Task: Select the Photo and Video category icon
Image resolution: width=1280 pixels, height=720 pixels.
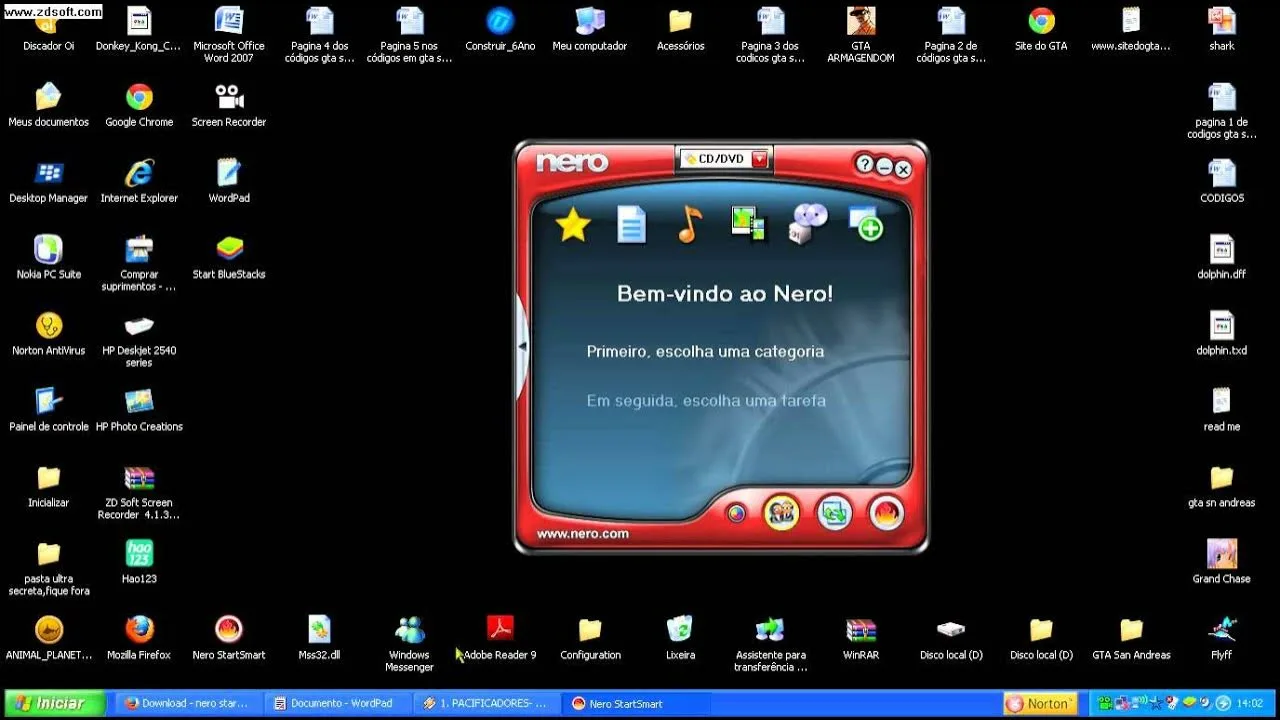Action: click(x=748, y=224)
